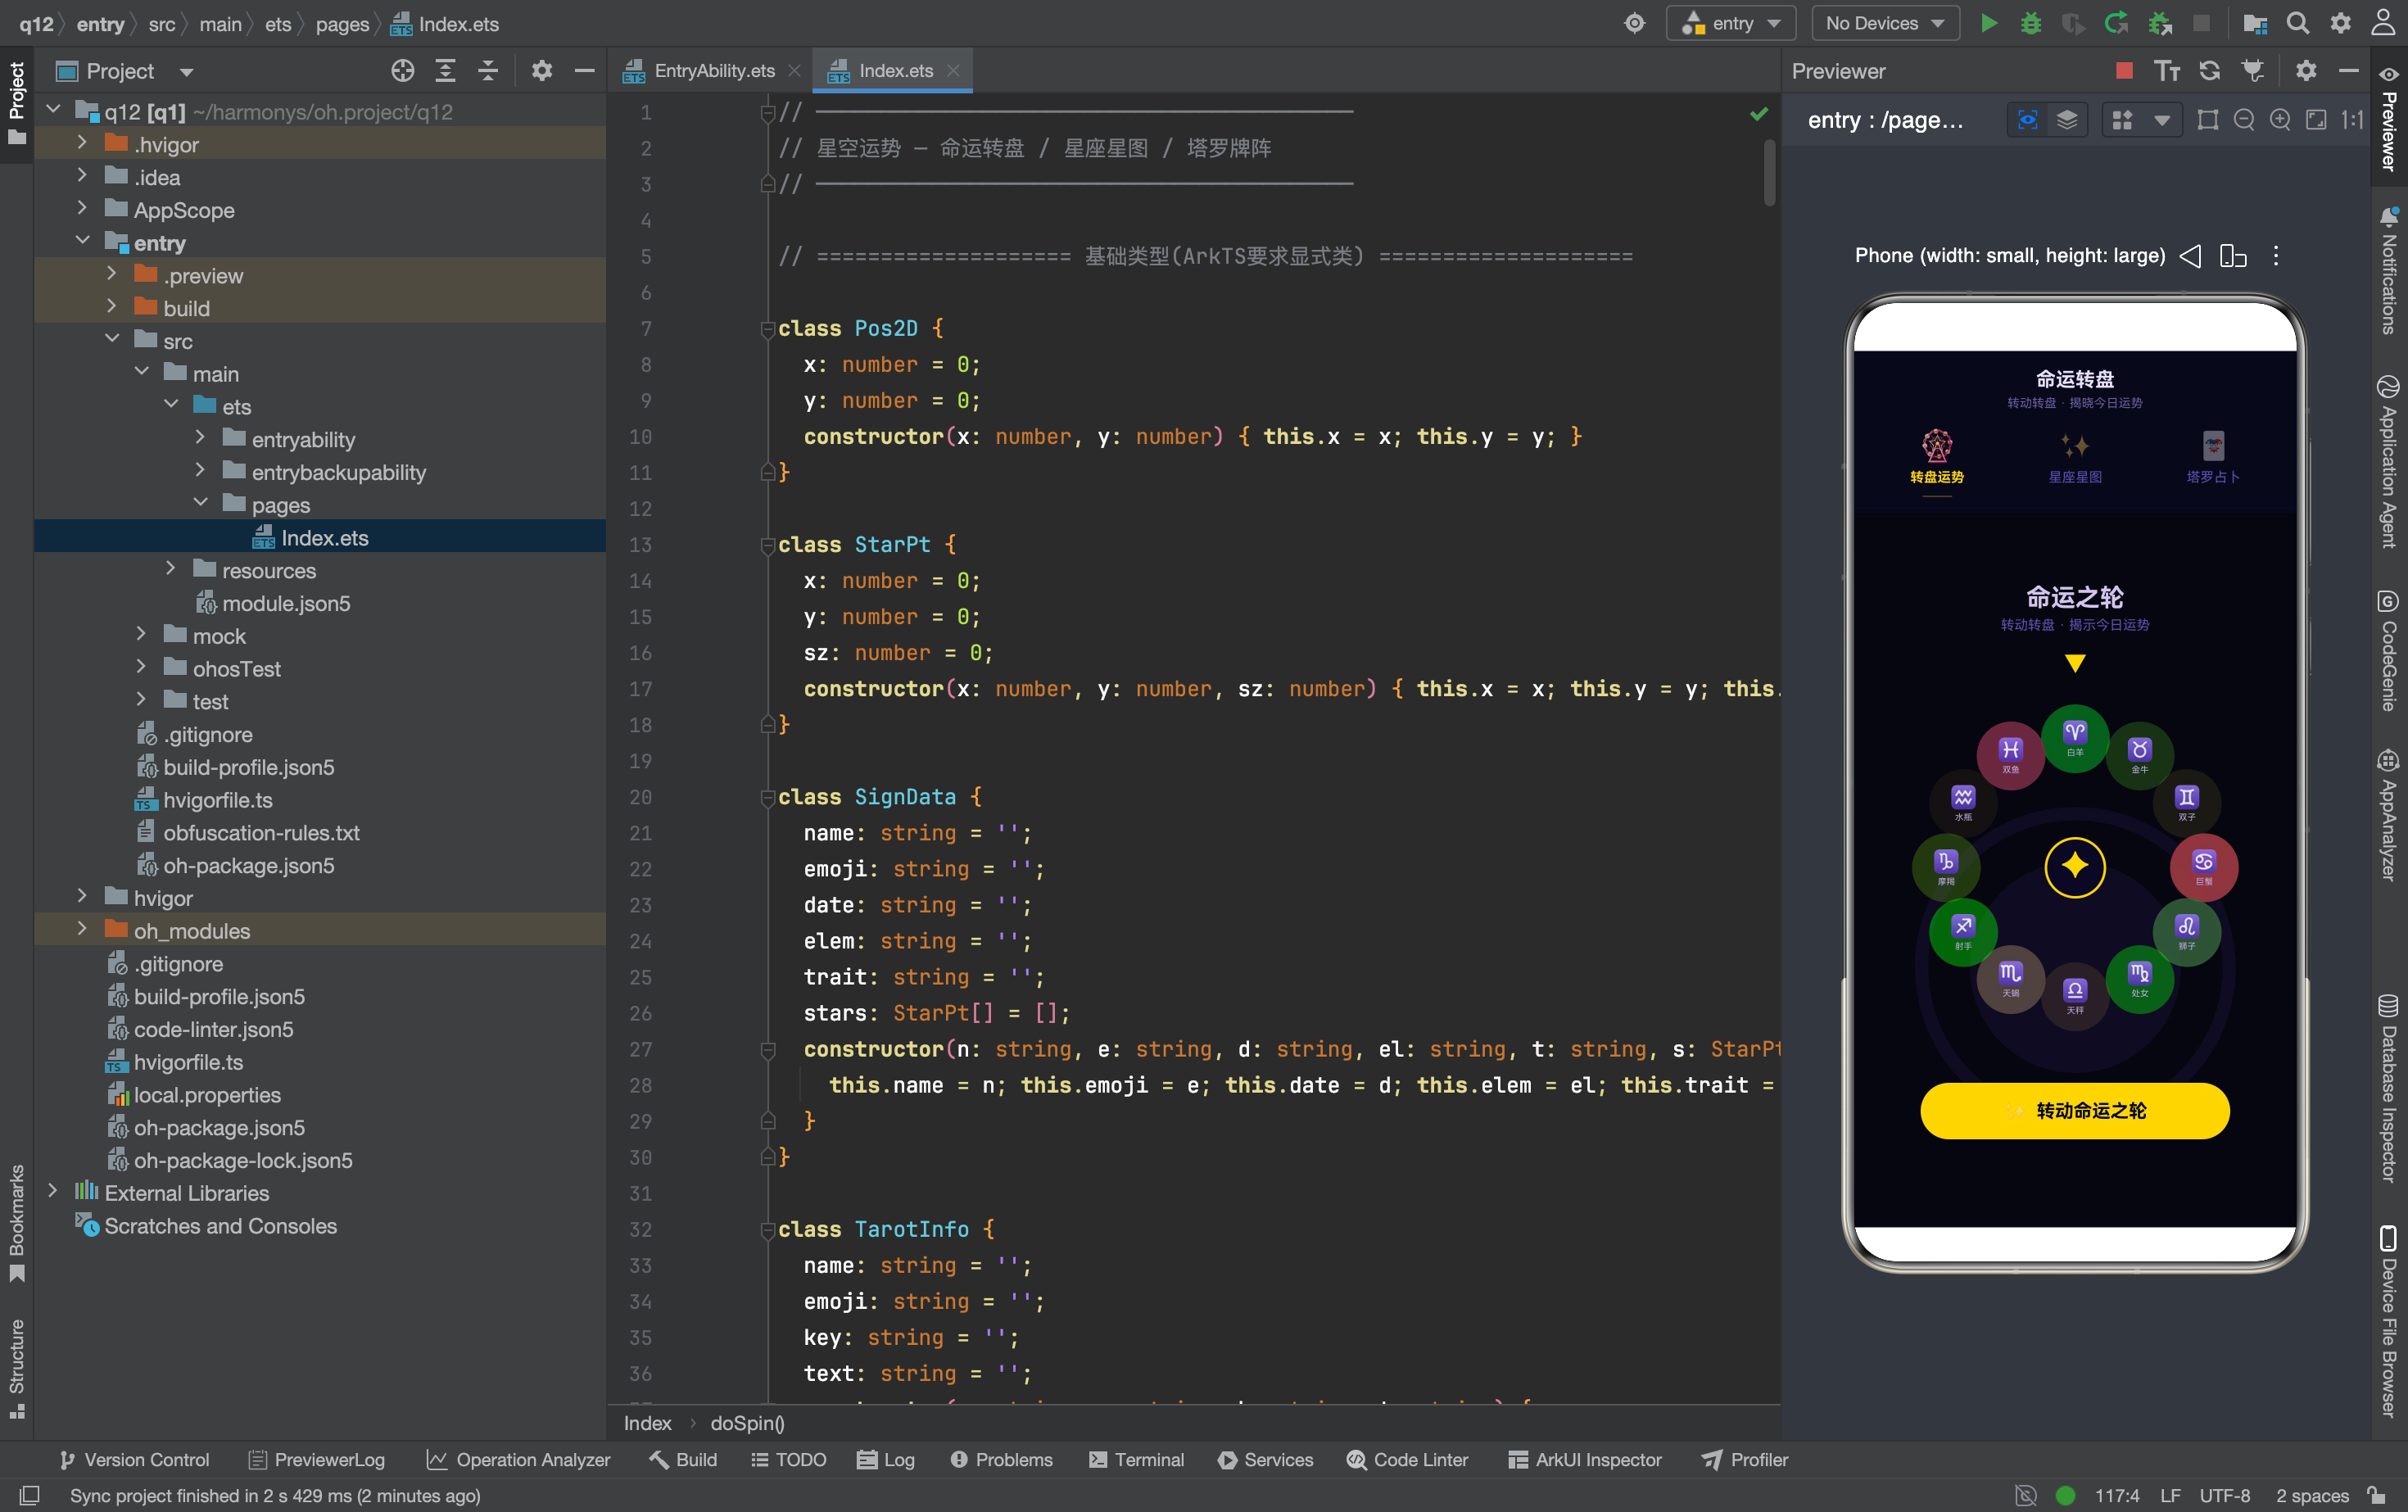2408x1512 pixels.
Task: Open the device profile grid dropdown in Previewer
Action: click(x=2141, y=120)
